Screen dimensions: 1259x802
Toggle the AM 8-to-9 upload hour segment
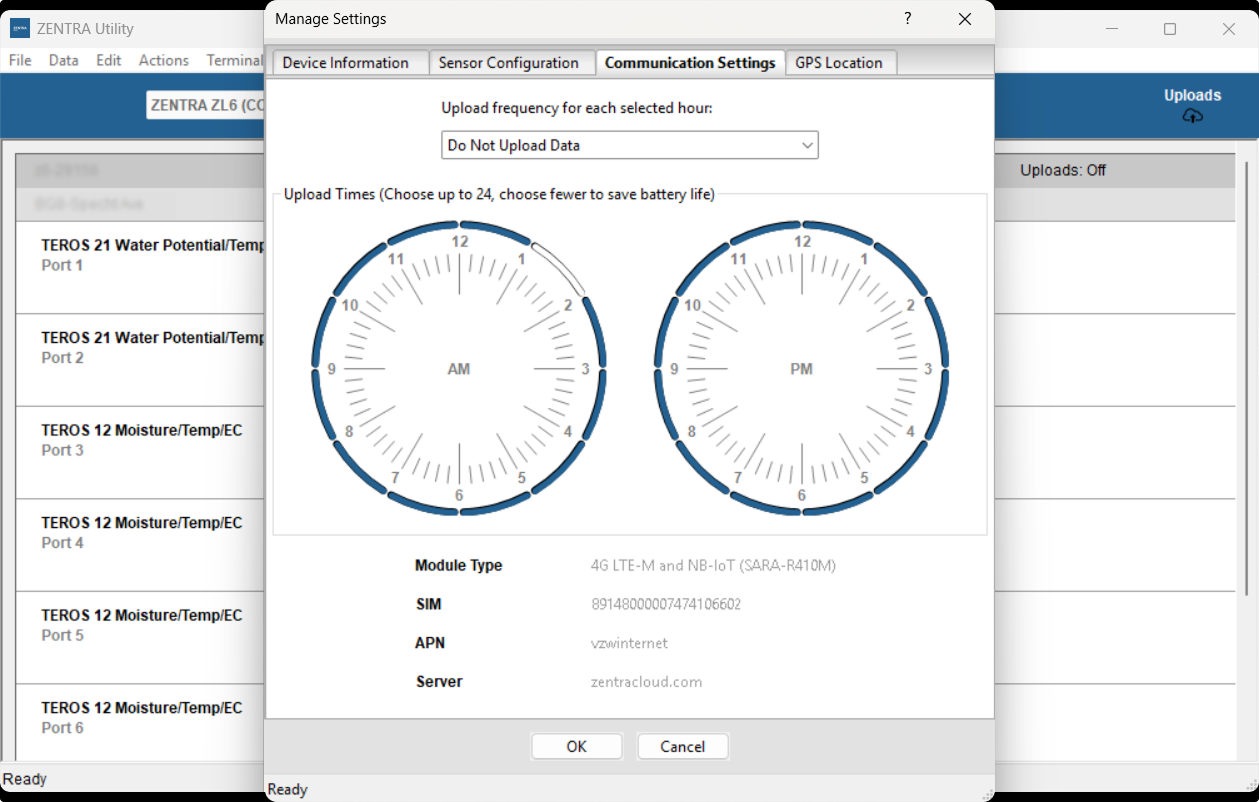coord(324,405)
